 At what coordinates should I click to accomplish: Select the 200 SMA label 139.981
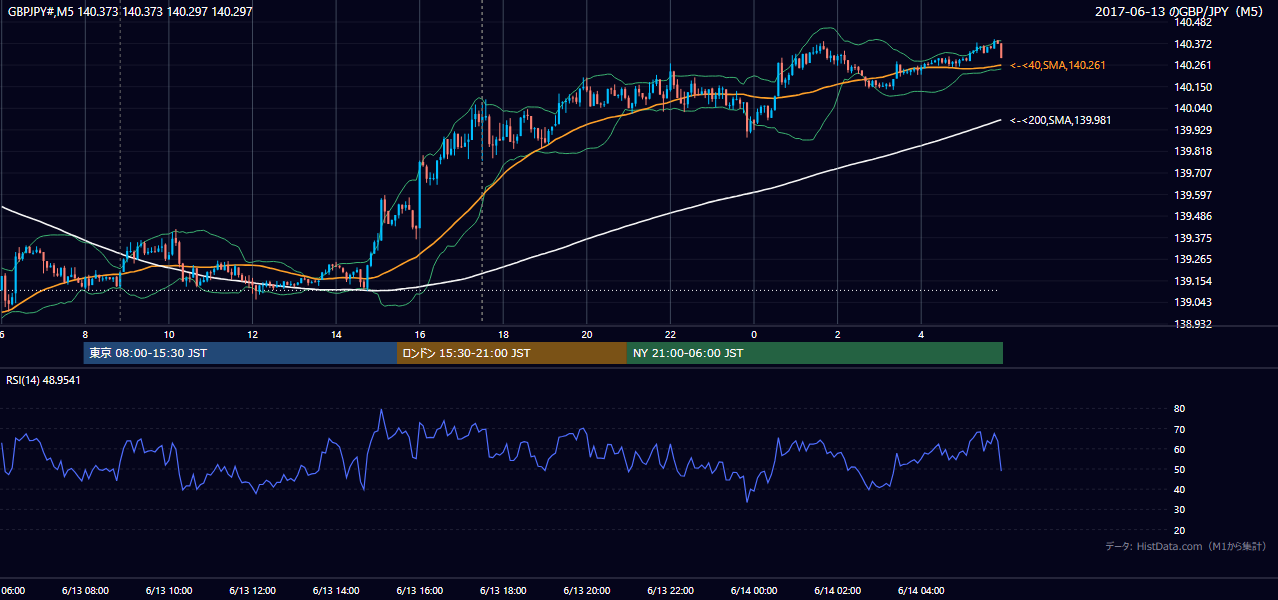click(1060, 120)
